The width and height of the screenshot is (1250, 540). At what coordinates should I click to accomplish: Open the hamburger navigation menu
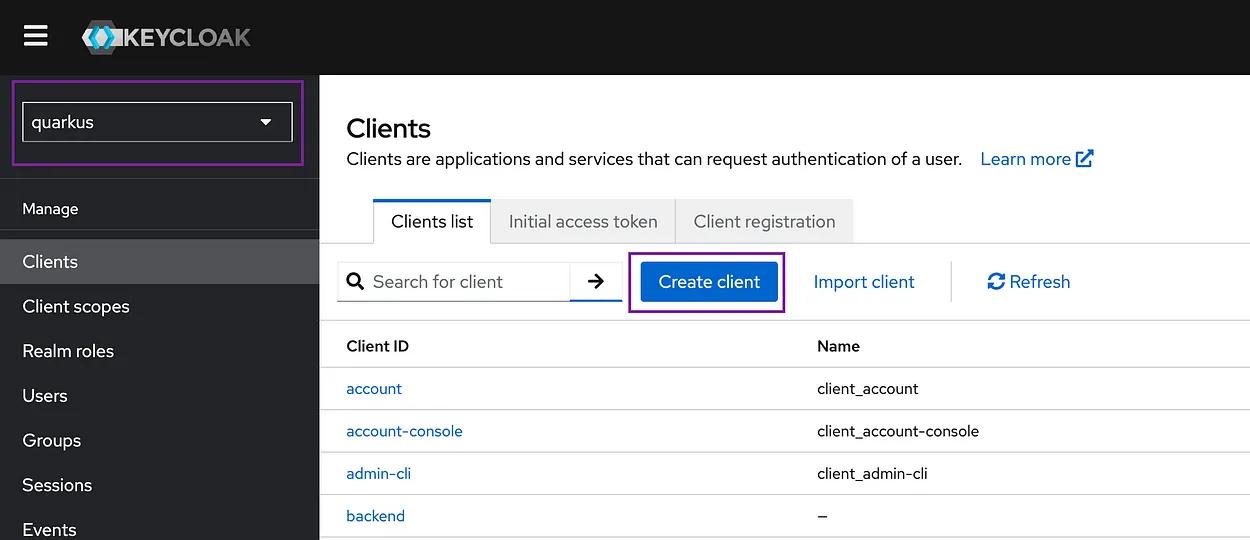coord(36,36)
